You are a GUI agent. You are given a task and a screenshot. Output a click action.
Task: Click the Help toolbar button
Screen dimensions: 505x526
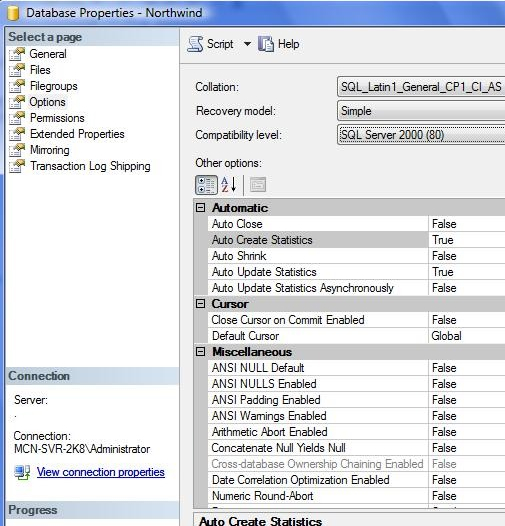point(279,44)
